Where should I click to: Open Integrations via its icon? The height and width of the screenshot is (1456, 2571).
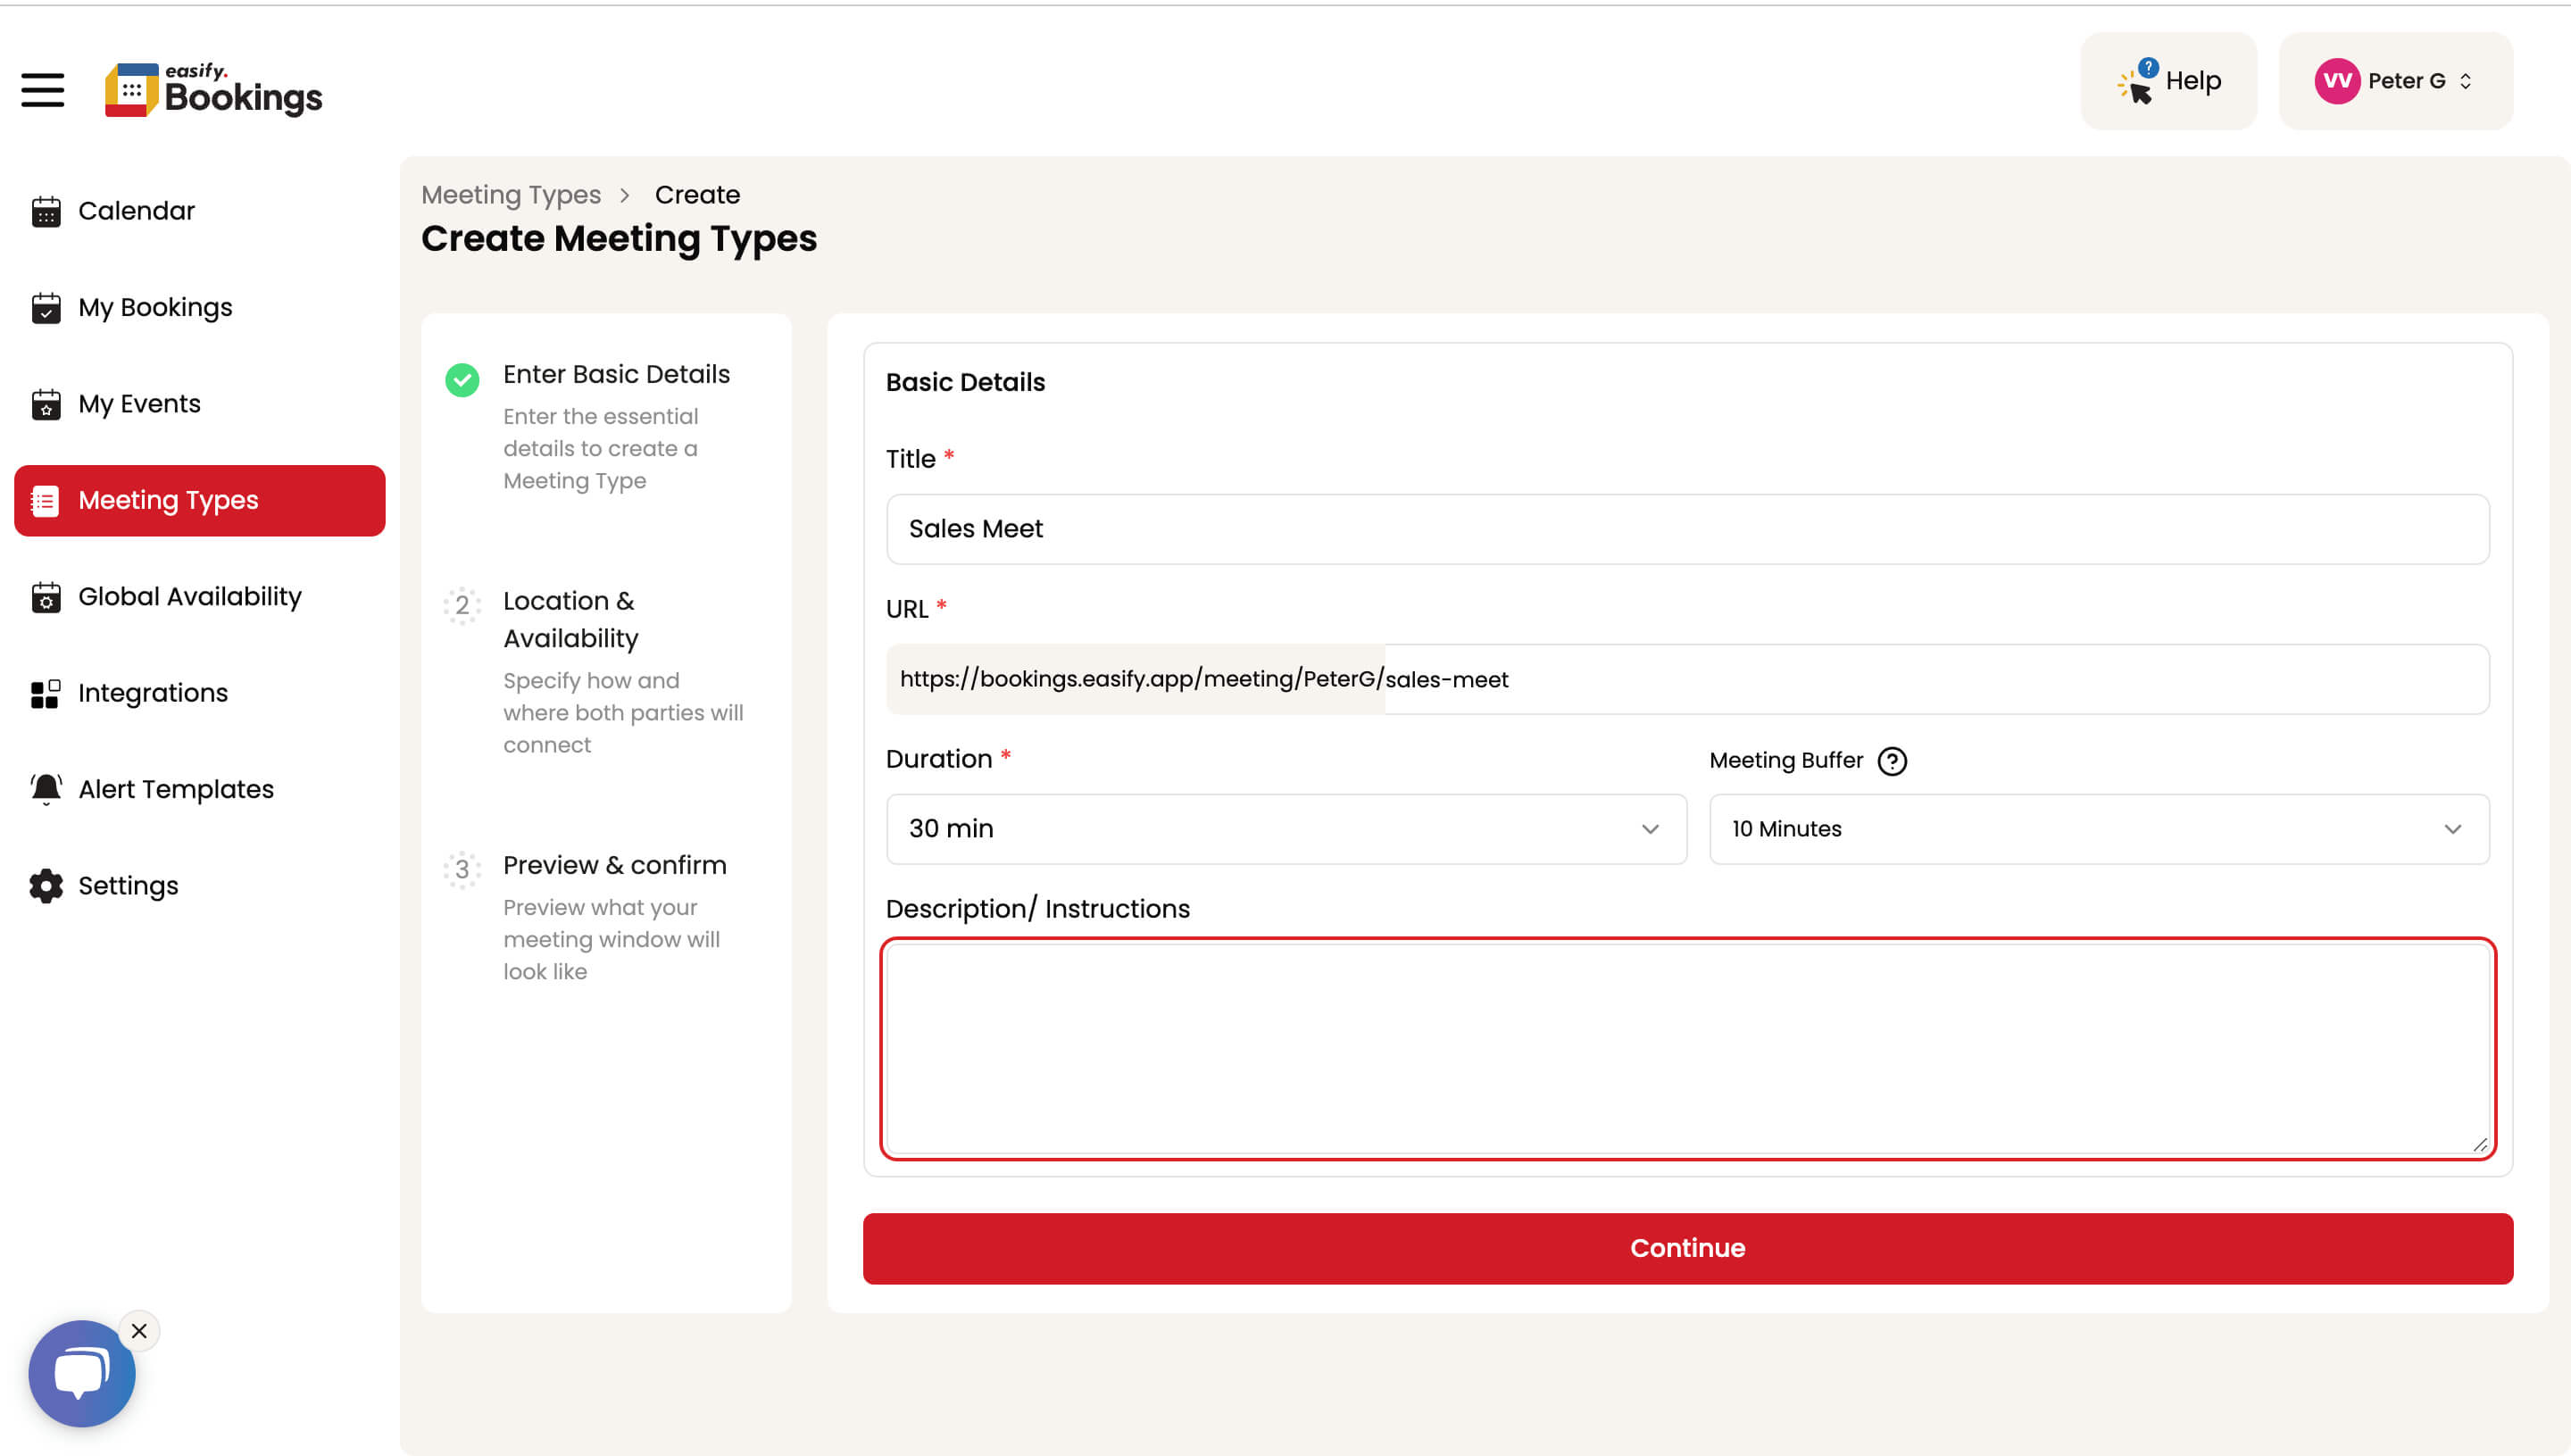[x=46, y=693]
